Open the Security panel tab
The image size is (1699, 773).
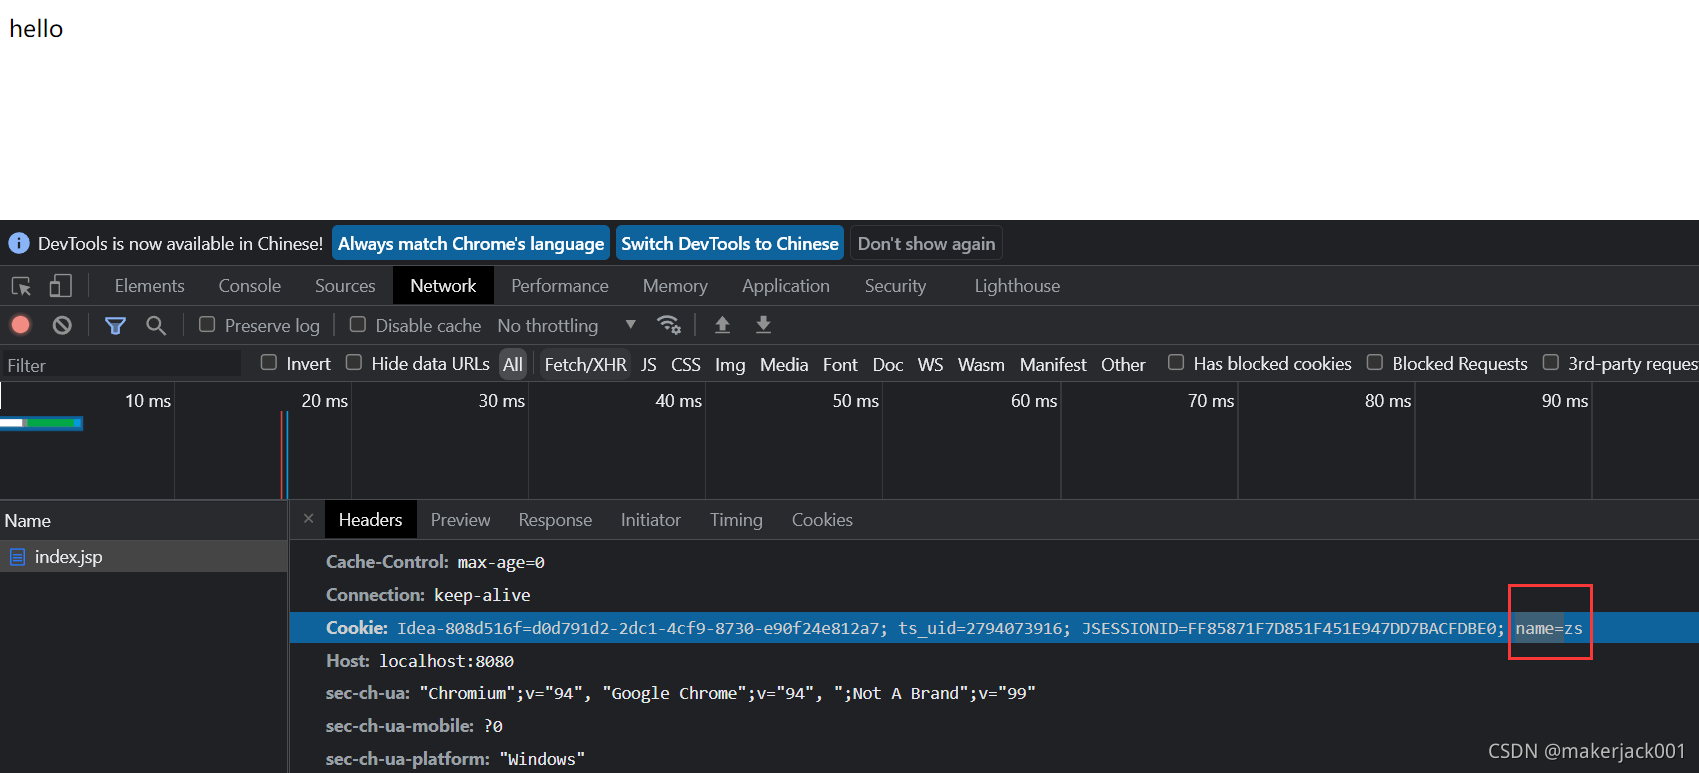(x=895, y=286)
